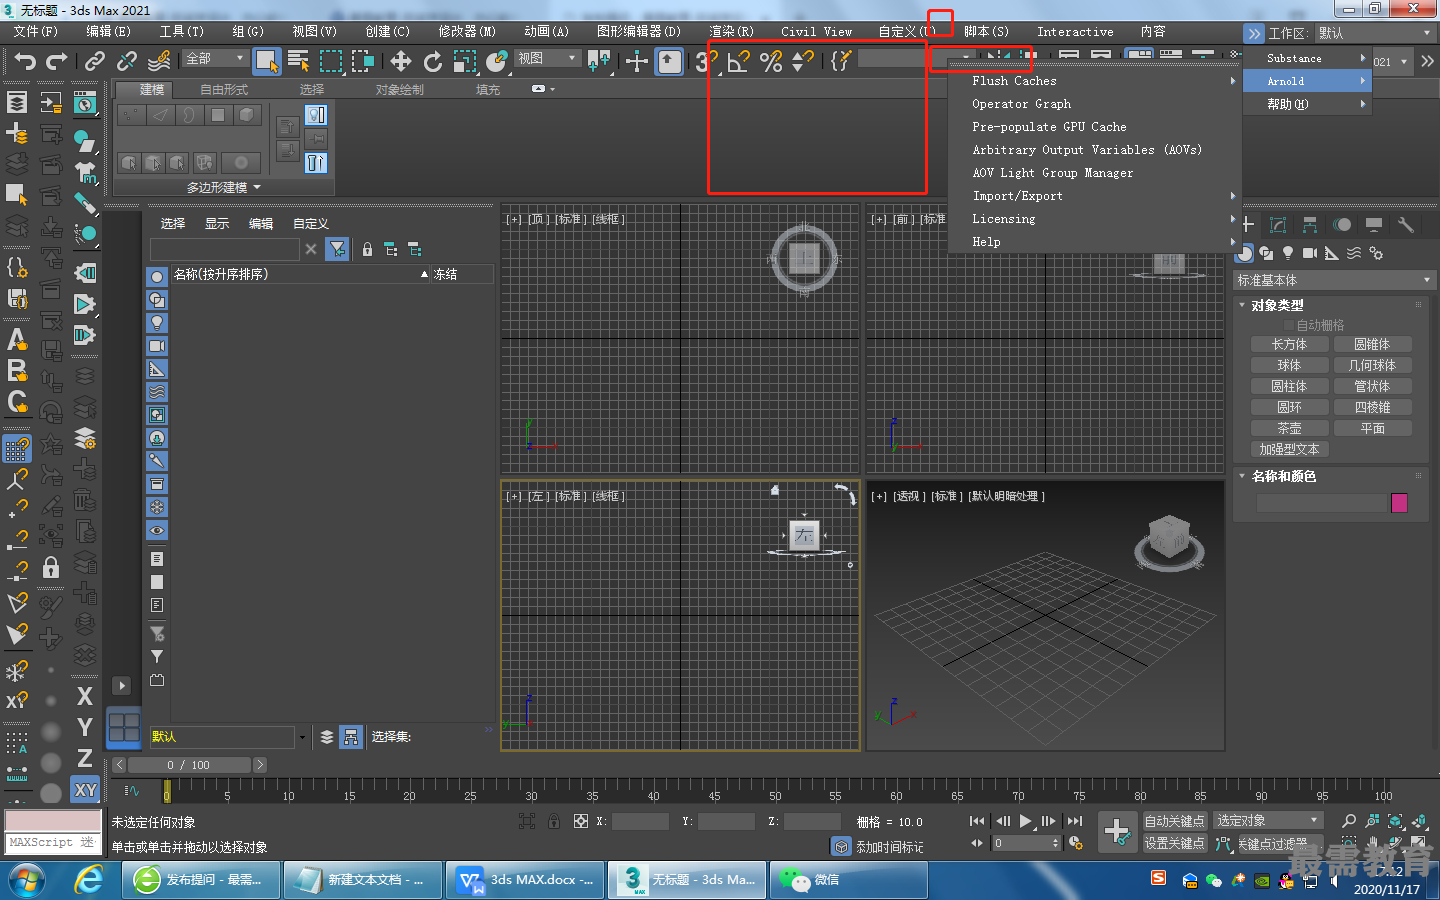Open the magenta object color swatch

tap(1400, 503)
